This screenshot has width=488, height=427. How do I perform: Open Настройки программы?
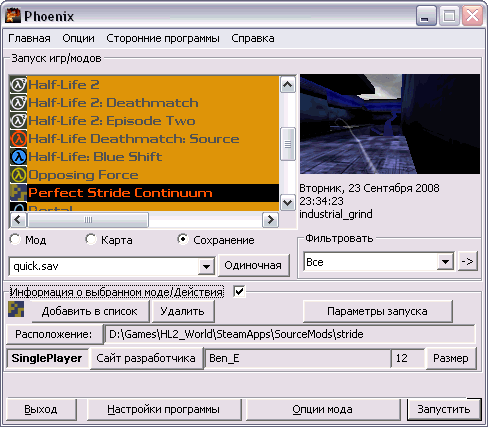tap(163, 409)
